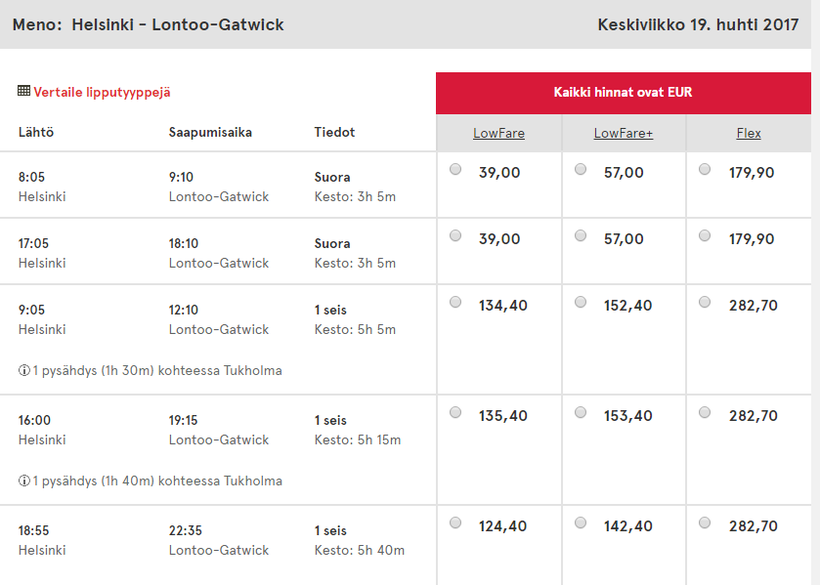Select 134,40 LowFare for 9:05 flight
This screenshot has width=820, height=585.
click(456, 302)
